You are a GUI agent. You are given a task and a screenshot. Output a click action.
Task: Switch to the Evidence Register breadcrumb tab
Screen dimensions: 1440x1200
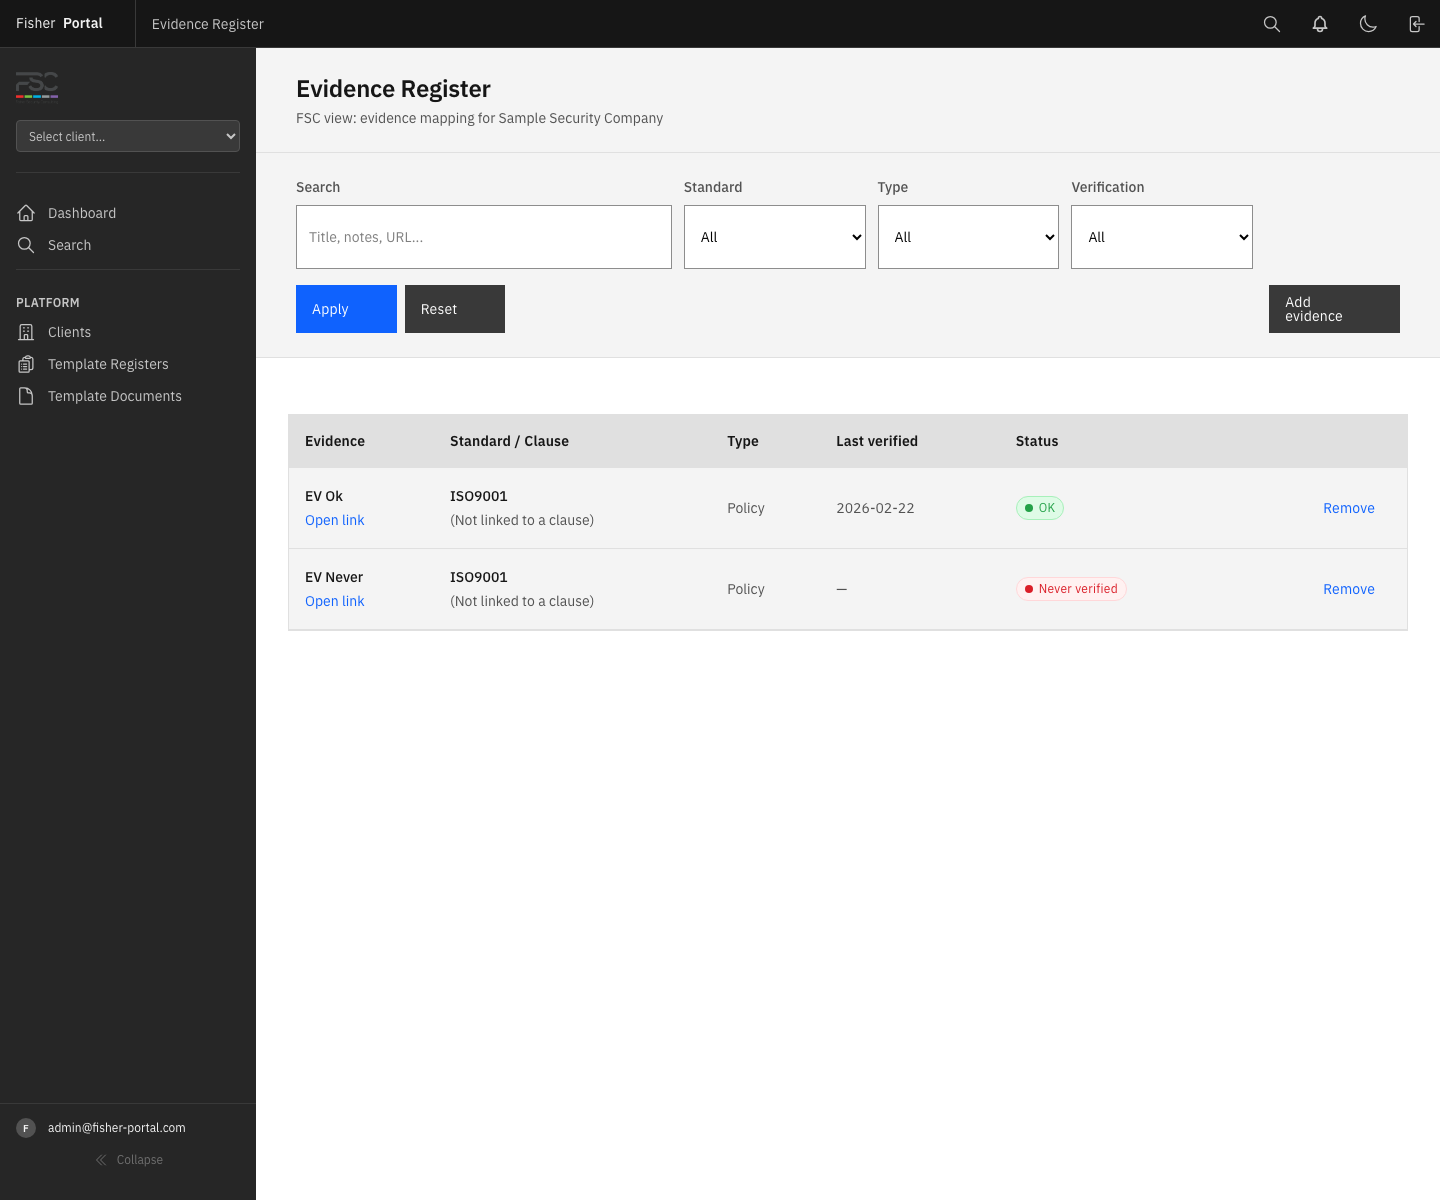click(x=207, y=23)
